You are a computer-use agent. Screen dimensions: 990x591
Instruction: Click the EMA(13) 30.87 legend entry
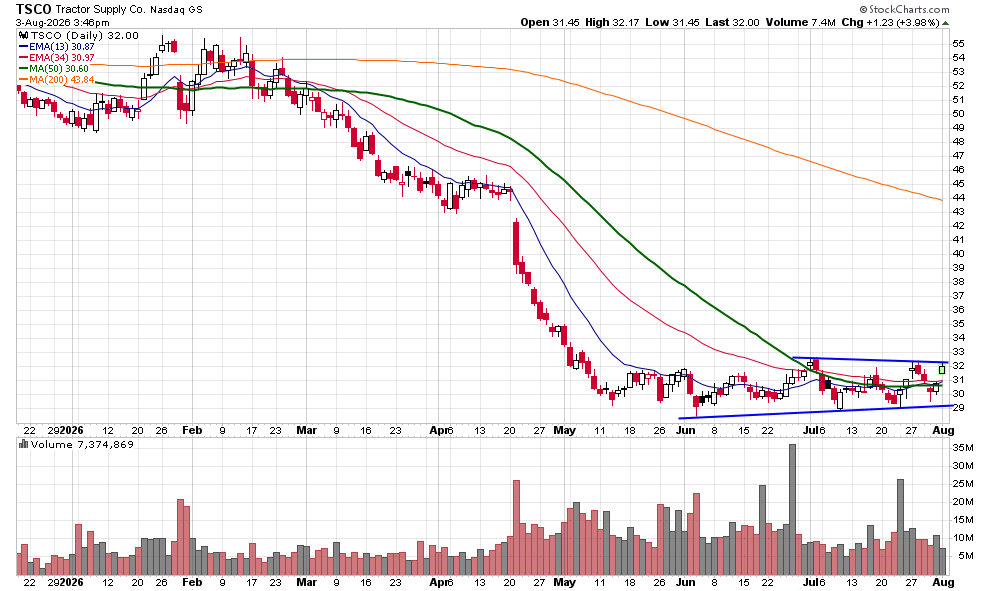(x=61, y=47)
